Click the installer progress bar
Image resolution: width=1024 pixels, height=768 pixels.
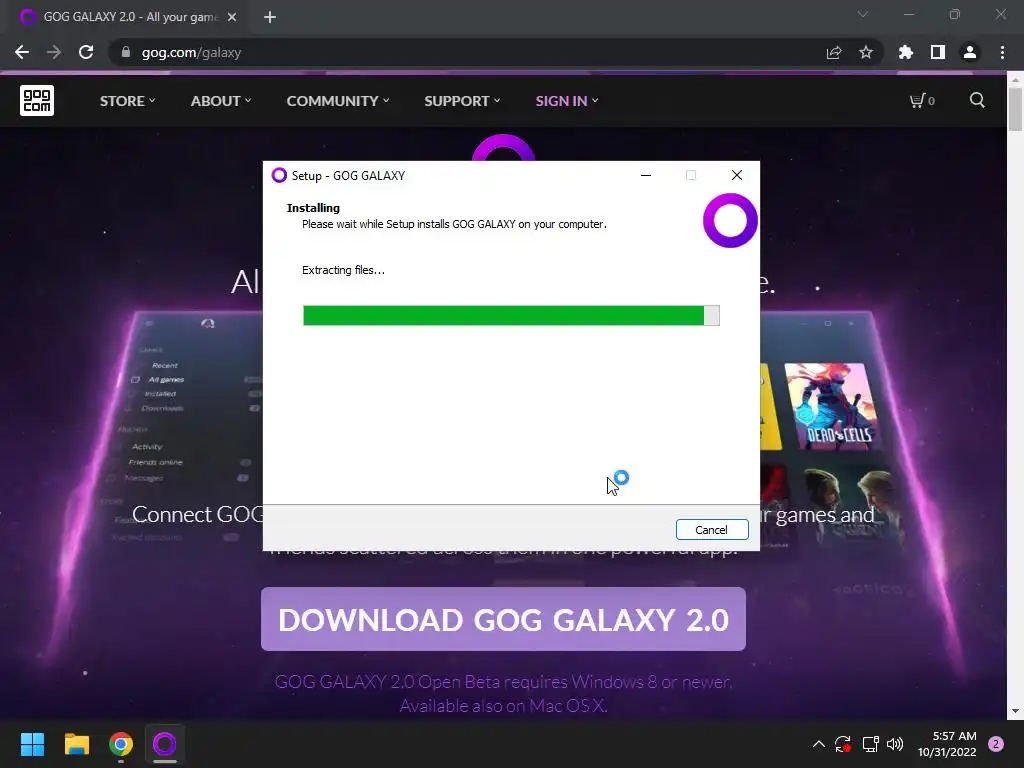(511, 315)
